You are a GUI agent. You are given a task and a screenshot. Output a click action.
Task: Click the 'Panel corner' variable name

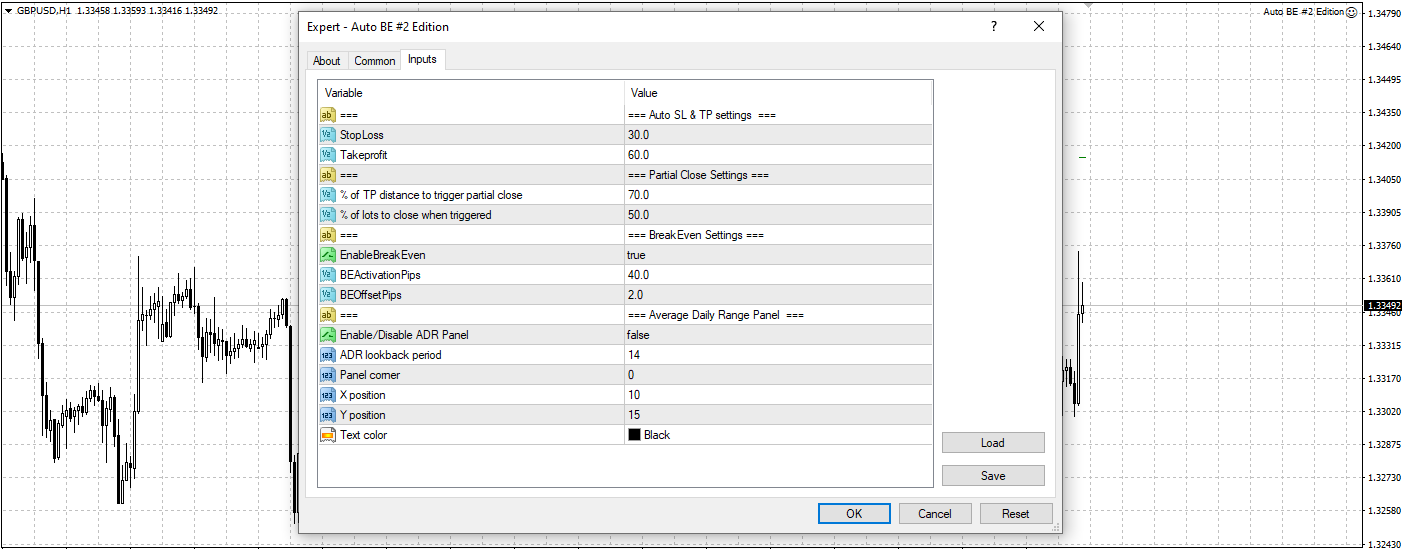pos(369,375)
